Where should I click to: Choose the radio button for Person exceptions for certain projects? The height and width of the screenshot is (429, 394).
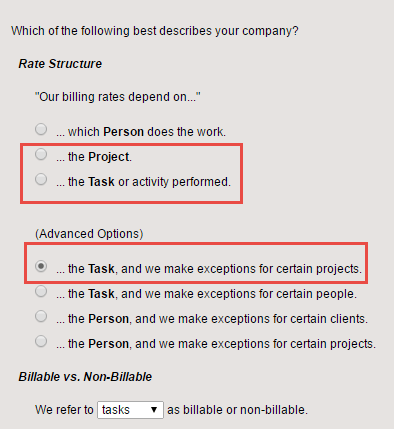click(41, 341)
